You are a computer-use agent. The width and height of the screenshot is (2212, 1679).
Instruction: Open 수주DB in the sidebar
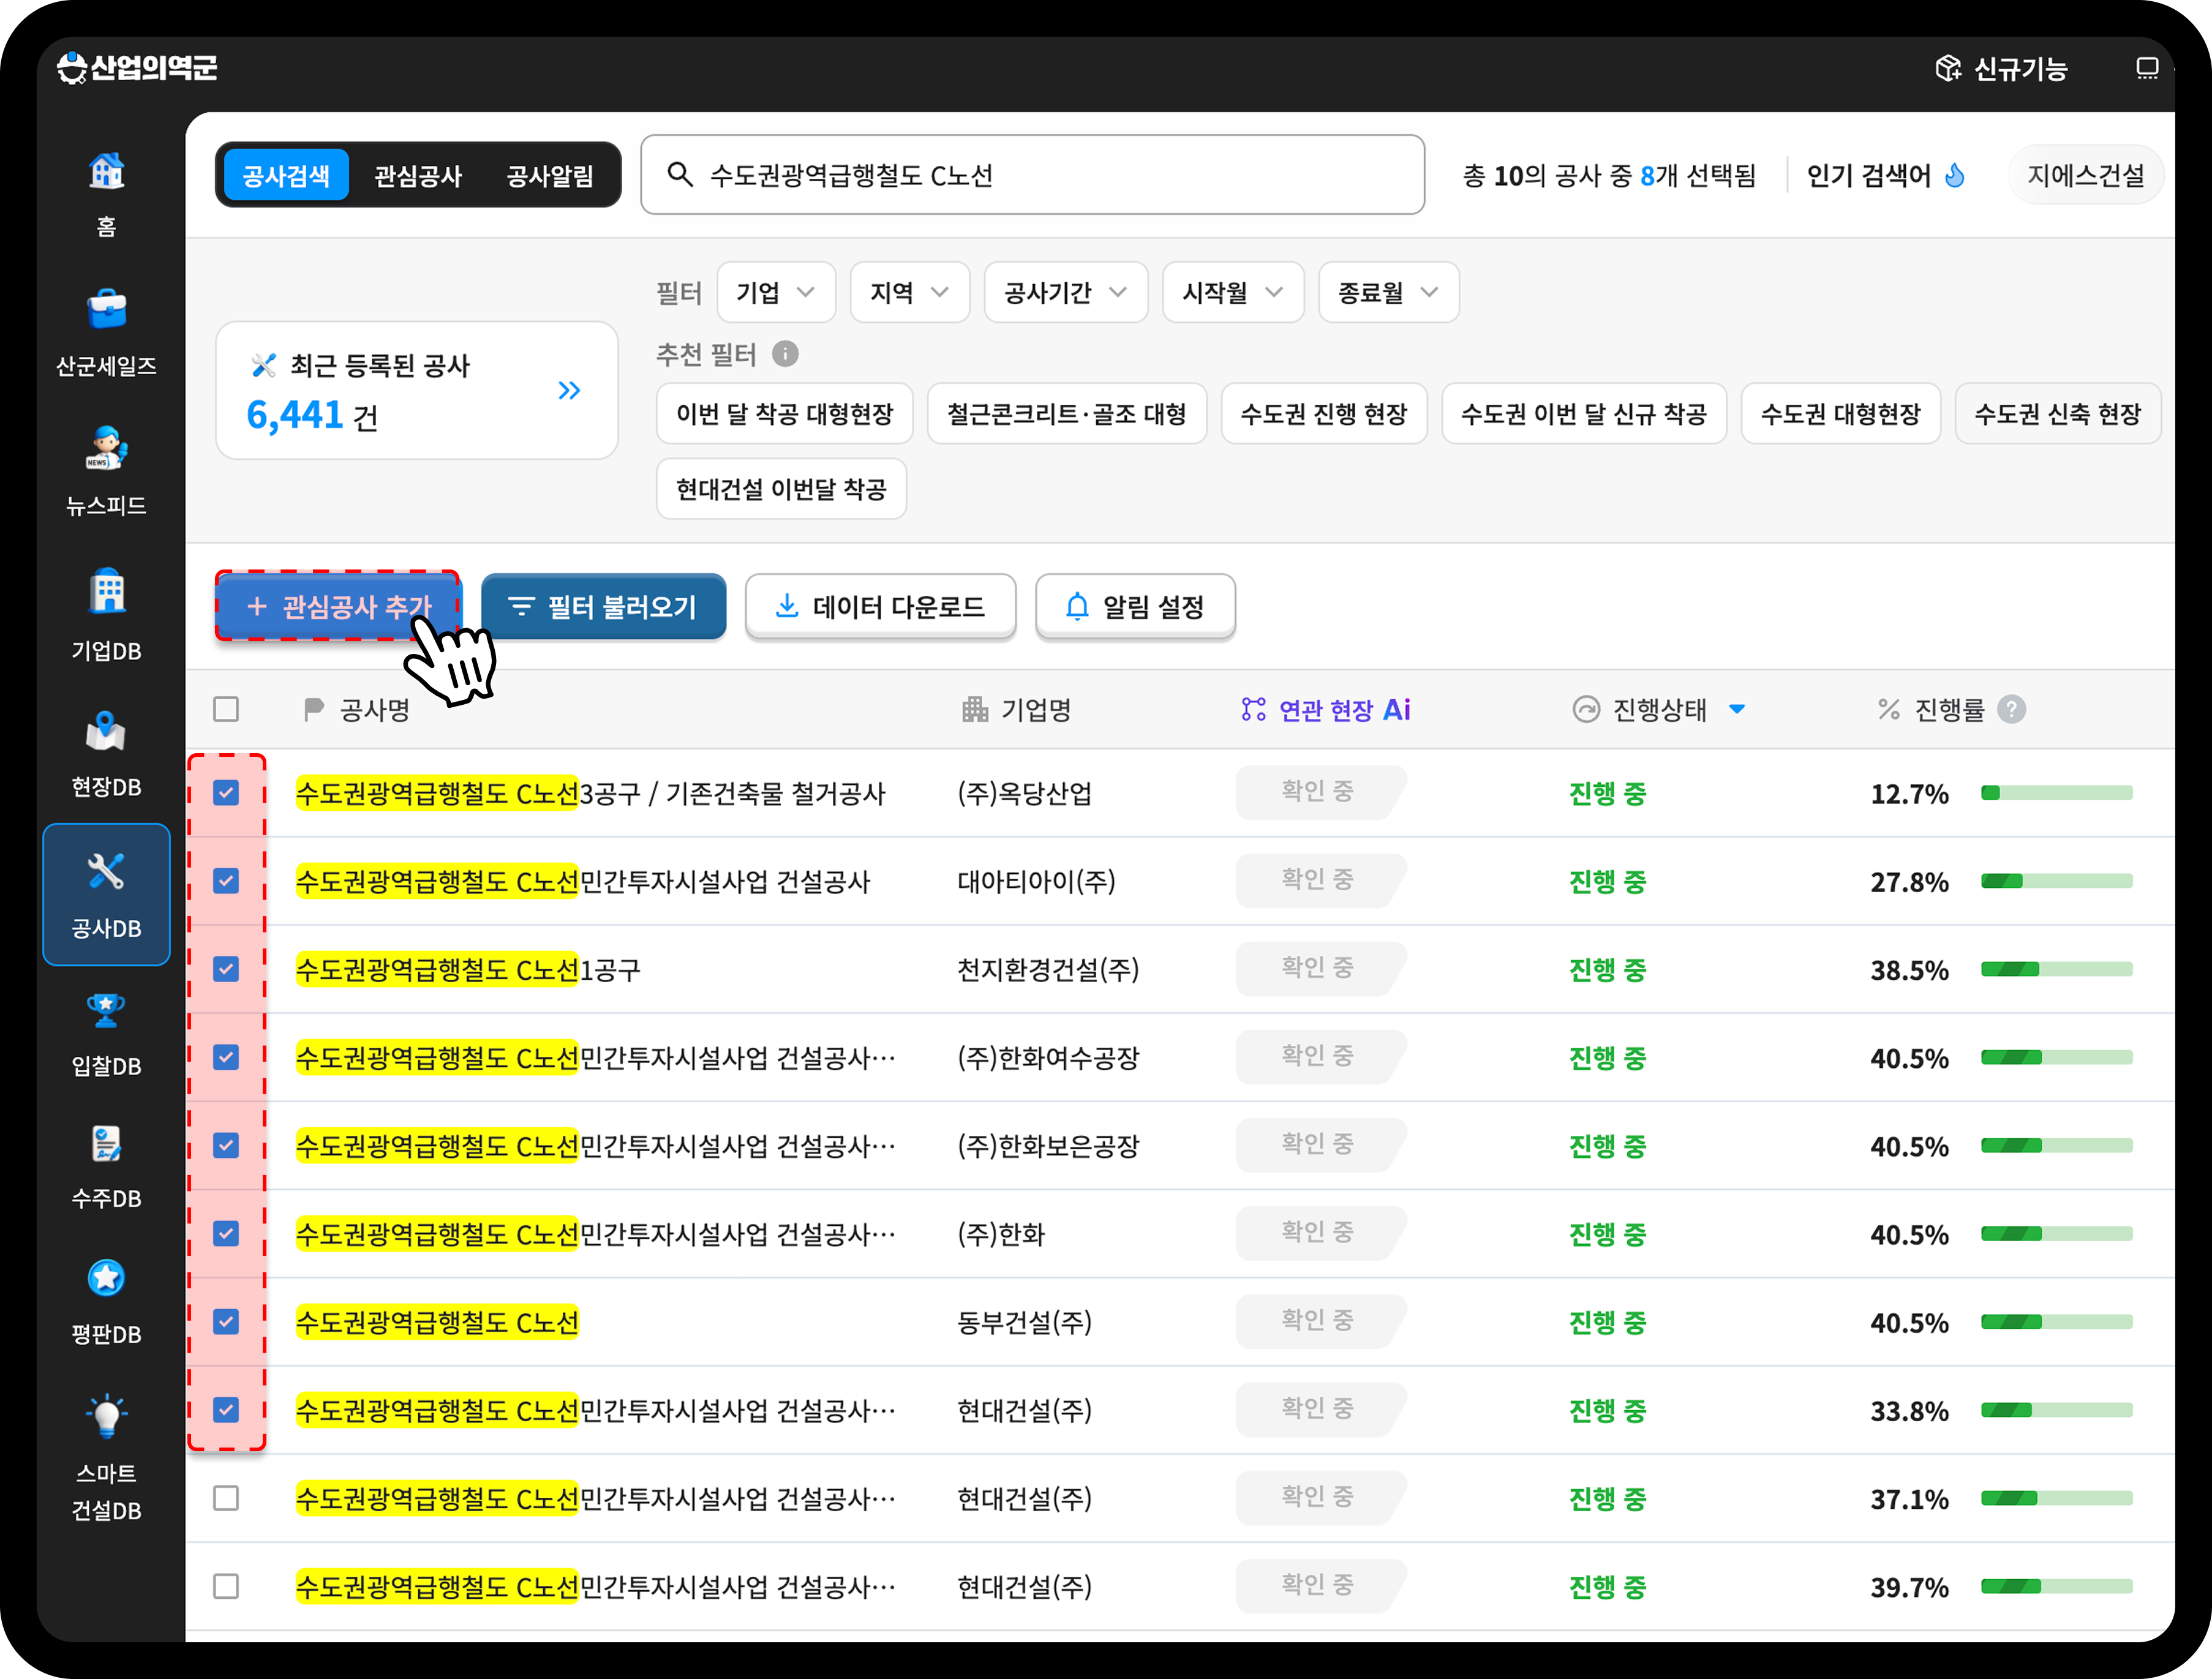(106, 1167)
